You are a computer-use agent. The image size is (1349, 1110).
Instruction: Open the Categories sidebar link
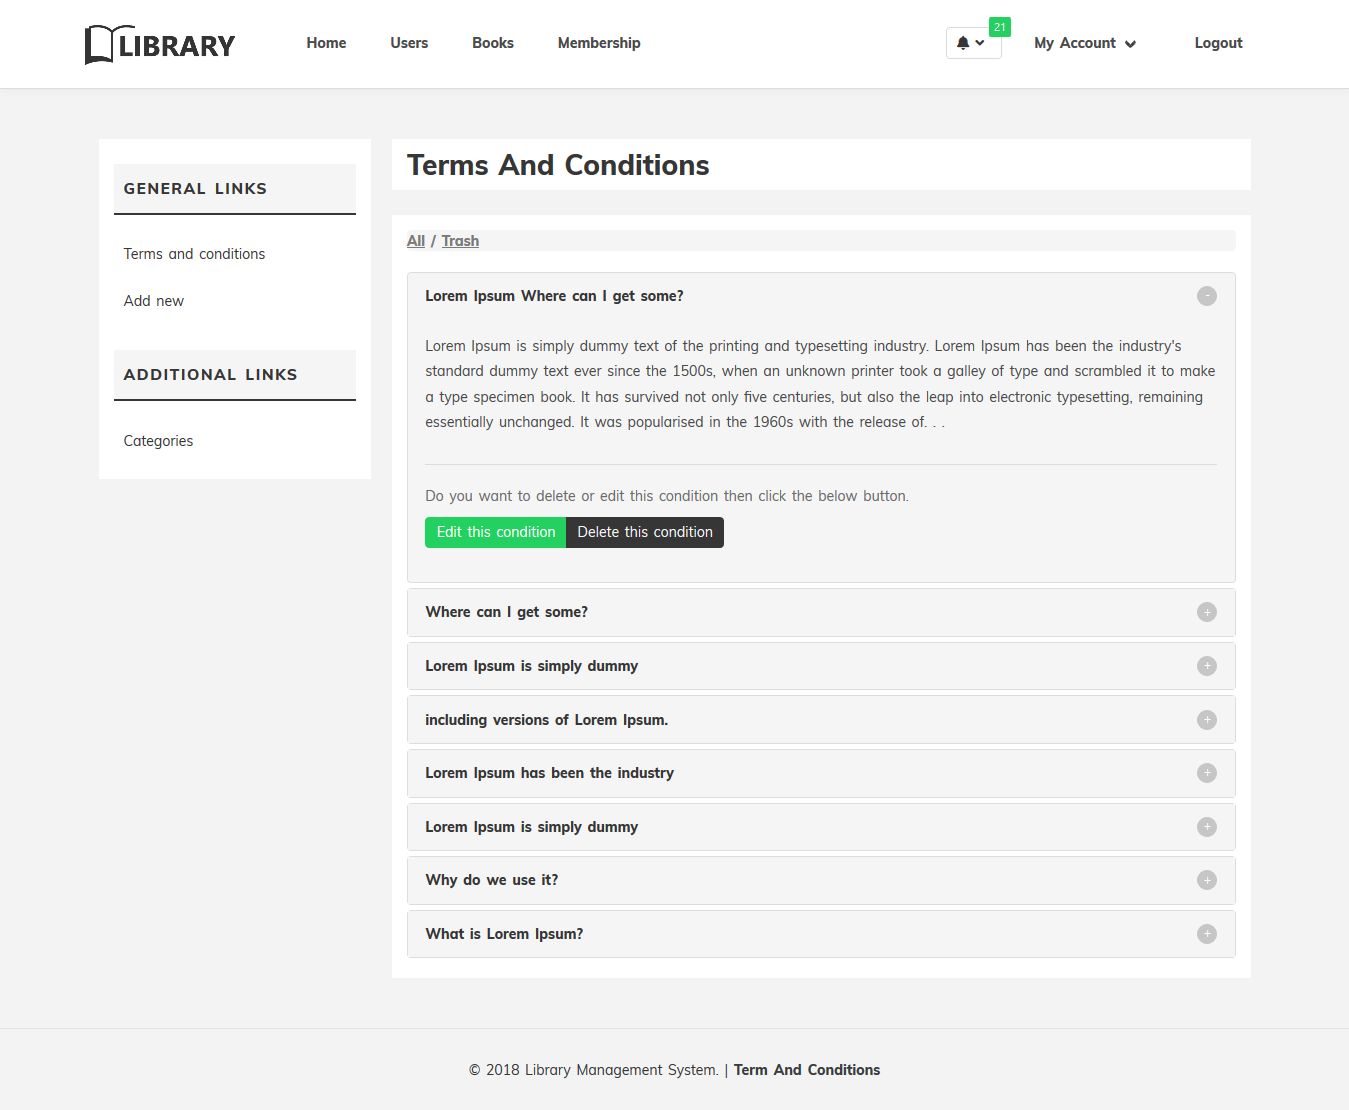(158, 441)
